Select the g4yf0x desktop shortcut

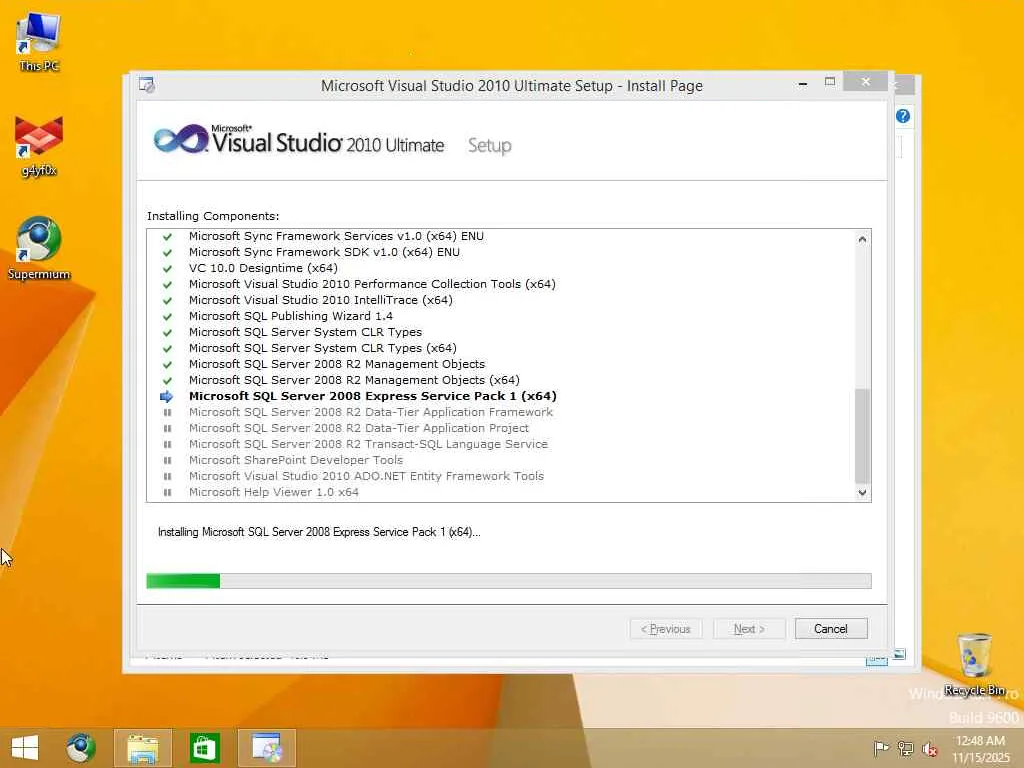pos(39,146)
